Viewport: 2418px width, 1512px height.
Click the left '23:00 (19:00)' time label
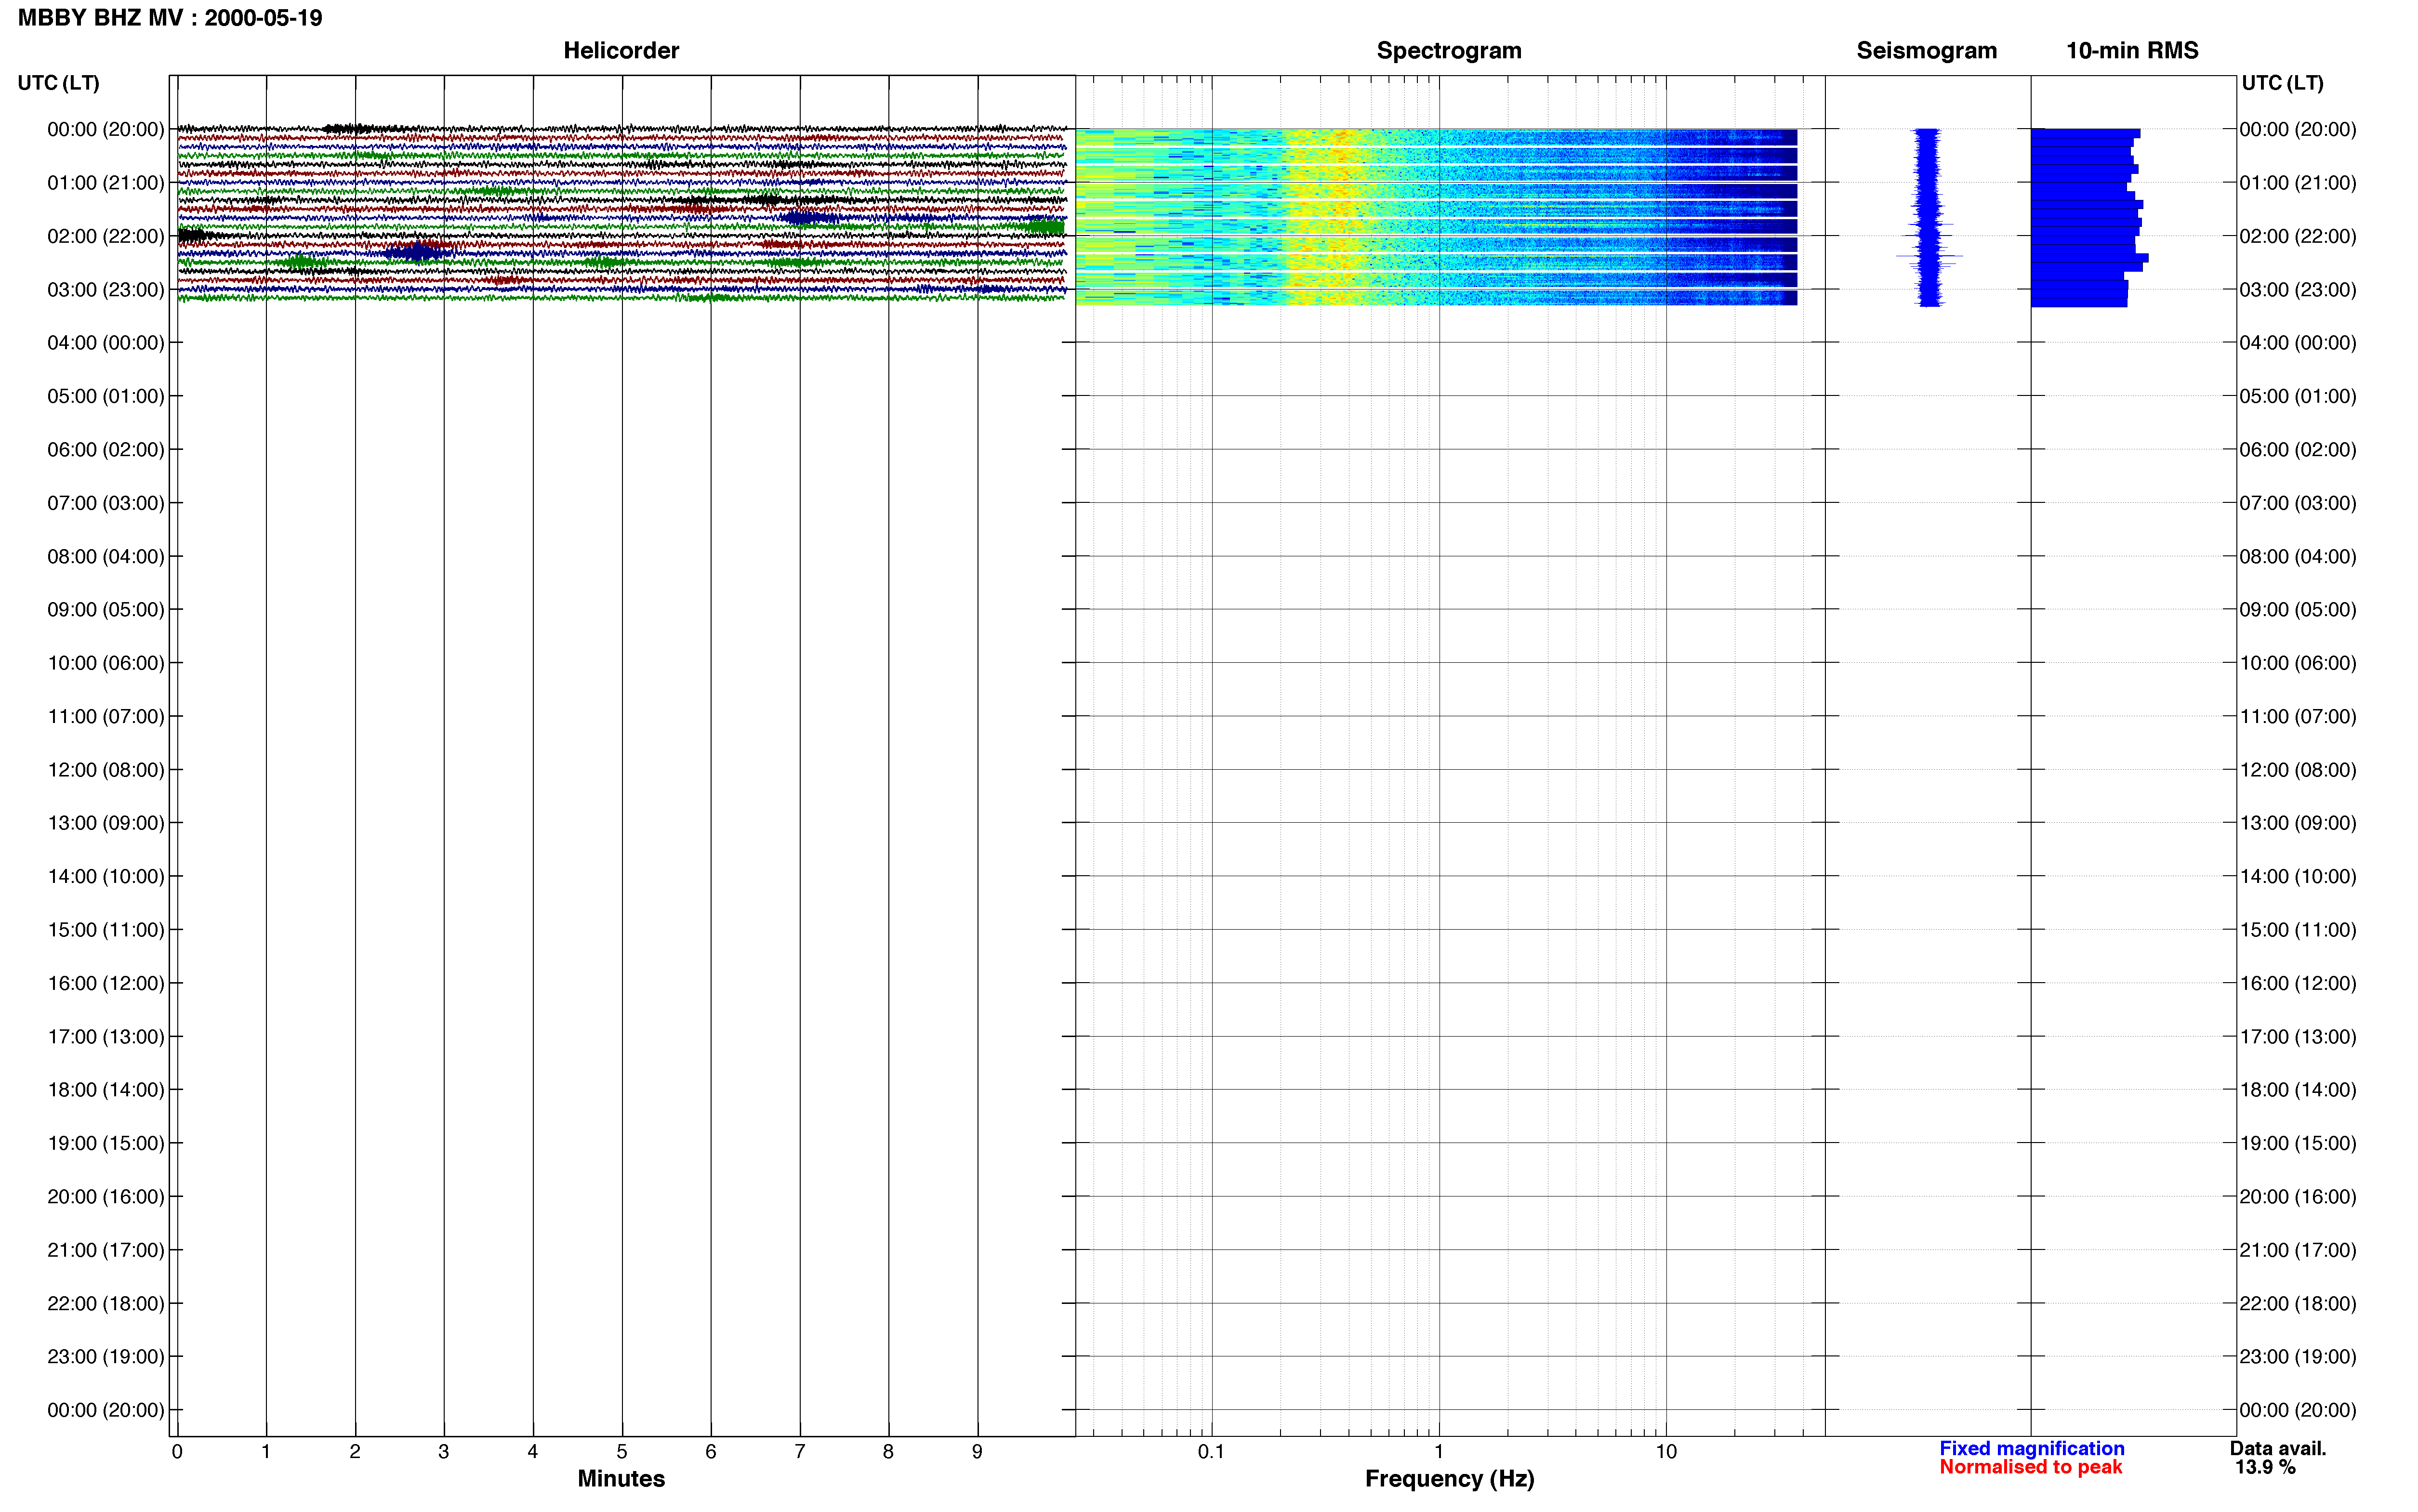(x=106, y=1357)
